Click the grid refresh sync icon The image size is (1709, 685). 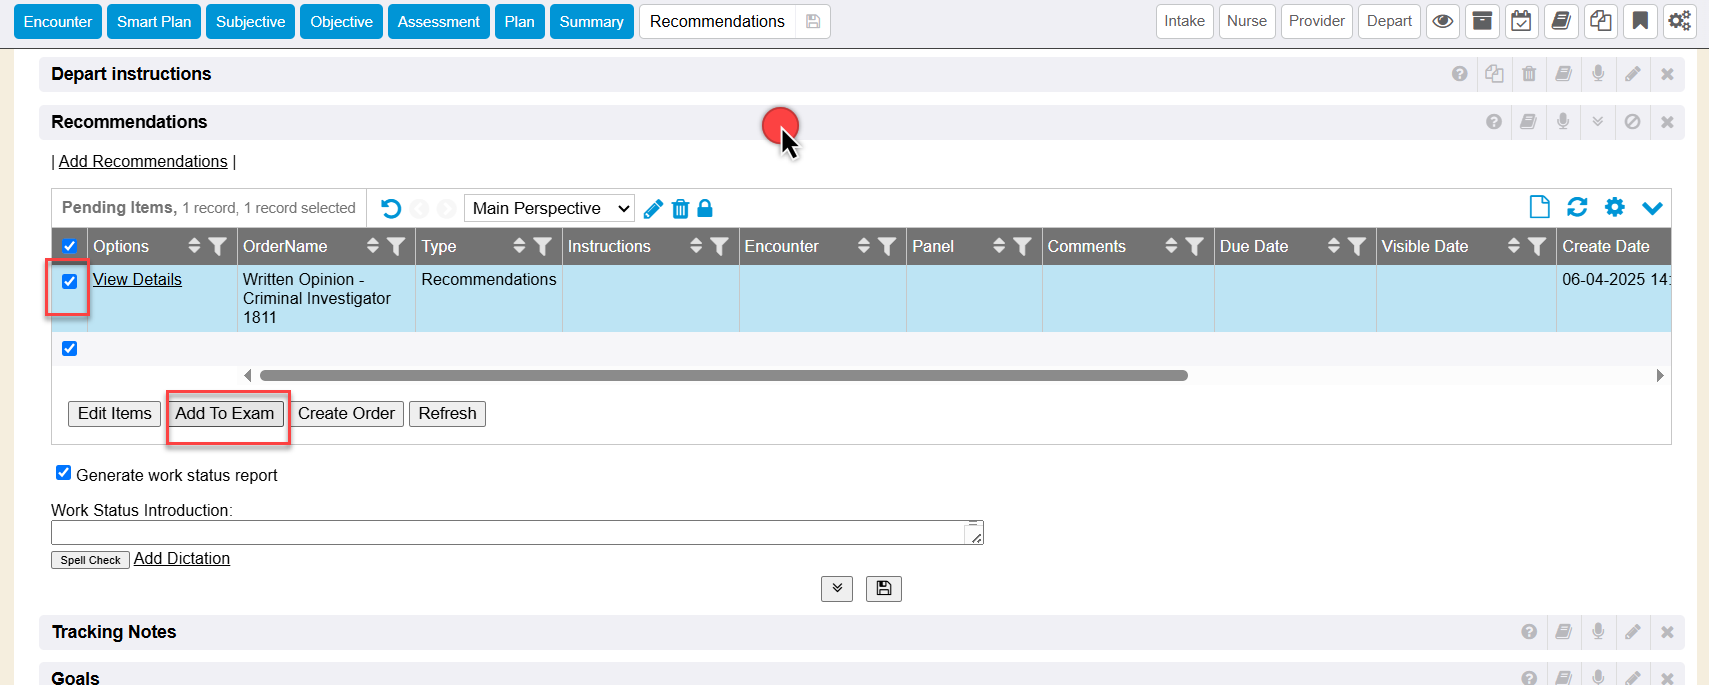[x=1577, y=207]
